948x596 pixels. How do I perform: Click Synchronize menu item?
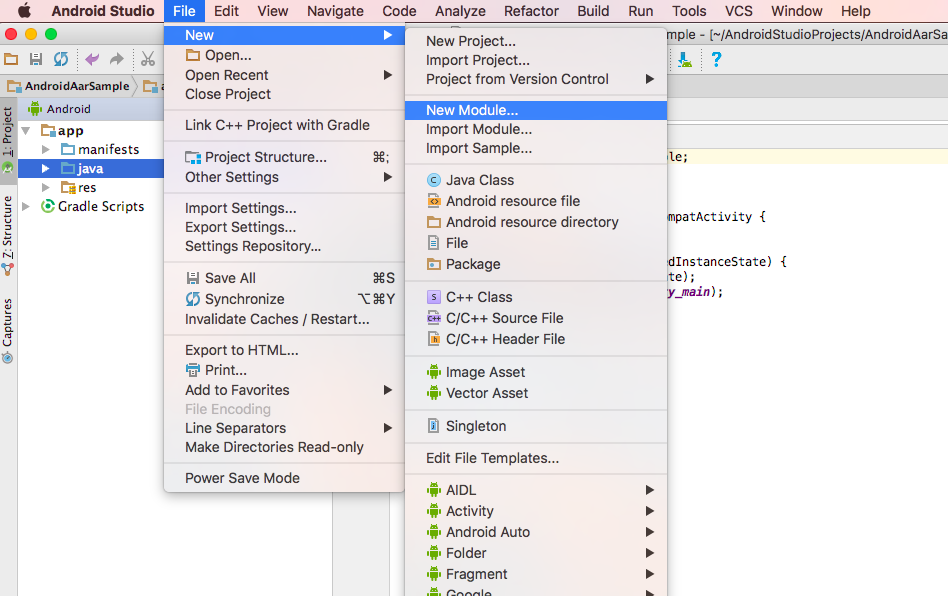coord(284,299)
